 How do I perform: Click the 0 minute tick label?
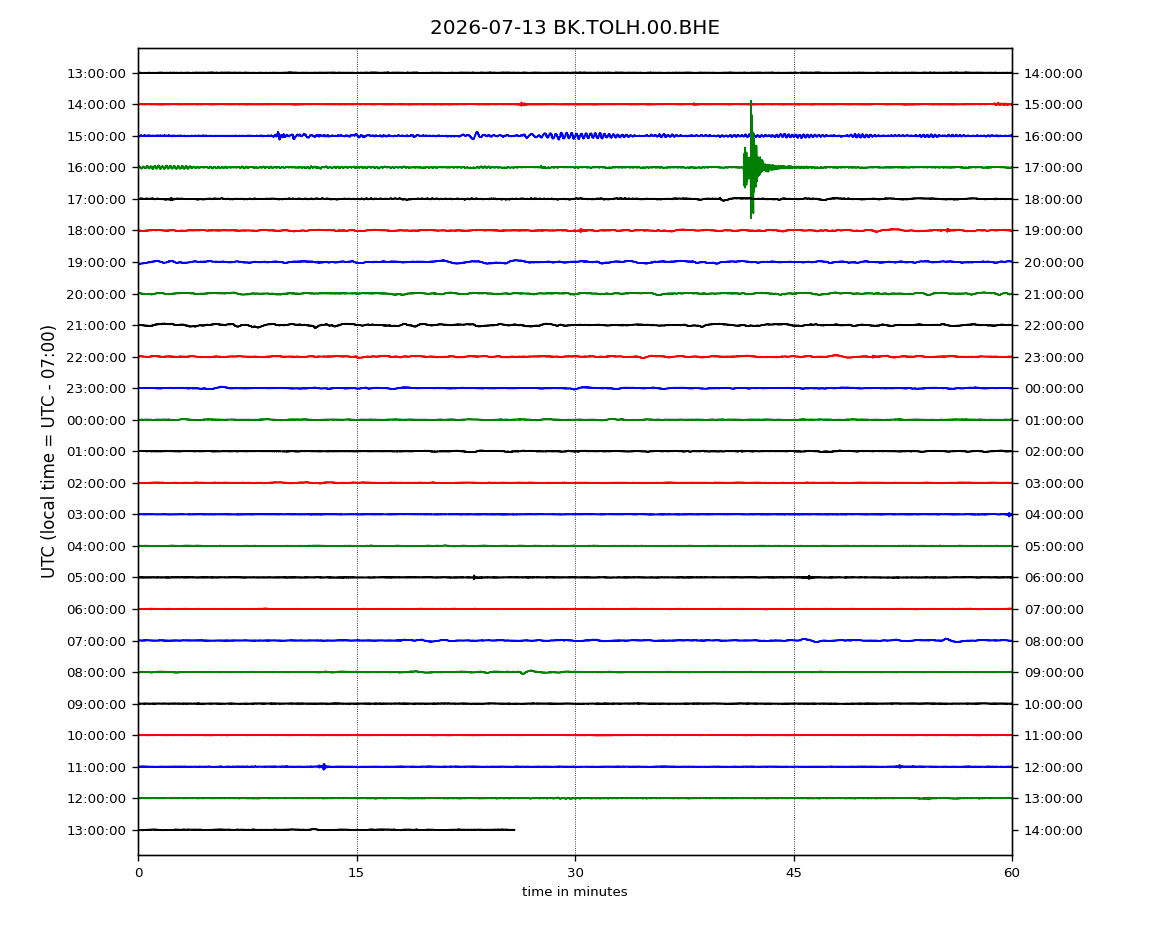139,873
